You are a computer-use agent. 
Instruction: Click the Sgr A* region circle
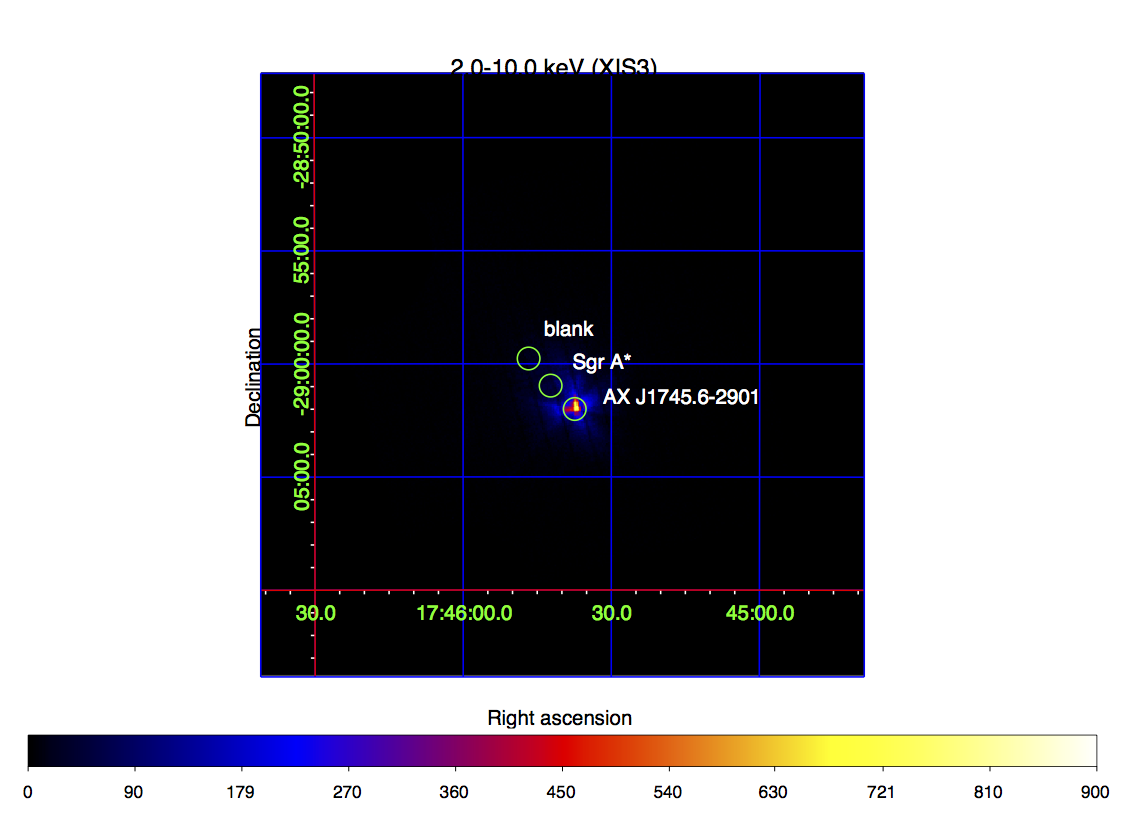pyautogui.click(x=551, y=386)
